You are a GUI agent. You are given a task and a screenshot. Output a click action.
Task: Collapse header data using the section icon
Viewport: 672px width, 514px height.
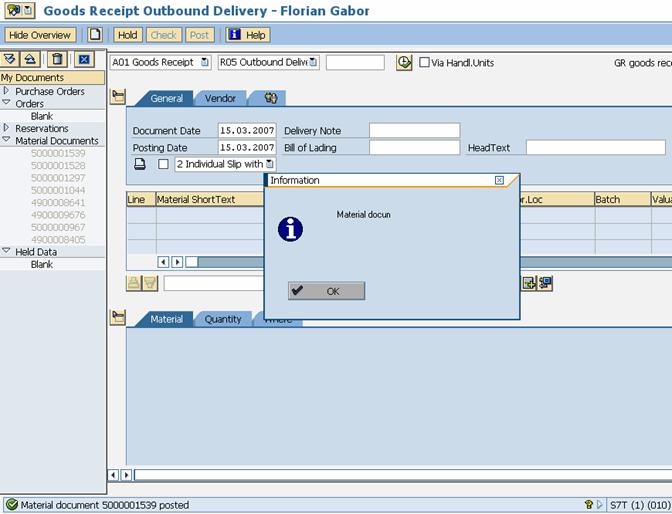coord(118,97)
